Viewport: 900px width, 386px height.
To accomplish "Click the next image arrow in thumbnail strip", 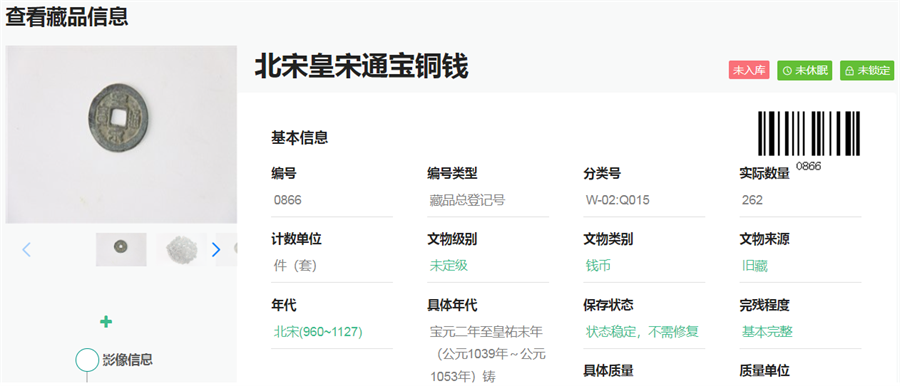I will click(216, 249).
